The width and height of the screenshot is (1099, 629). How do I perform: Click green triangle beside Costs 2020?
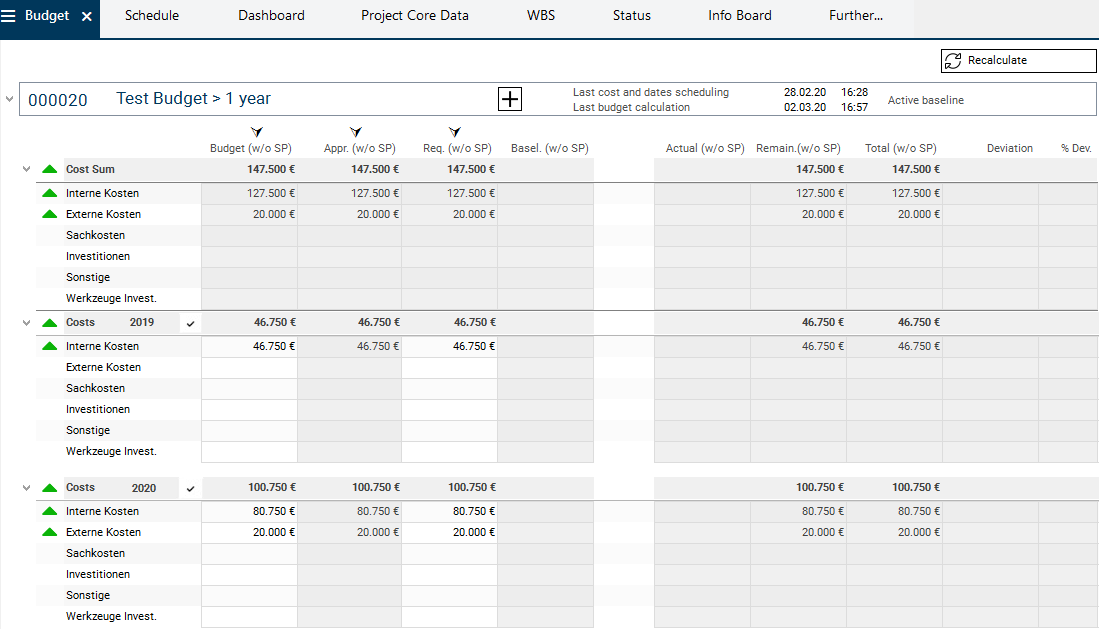tap(50, 488)
